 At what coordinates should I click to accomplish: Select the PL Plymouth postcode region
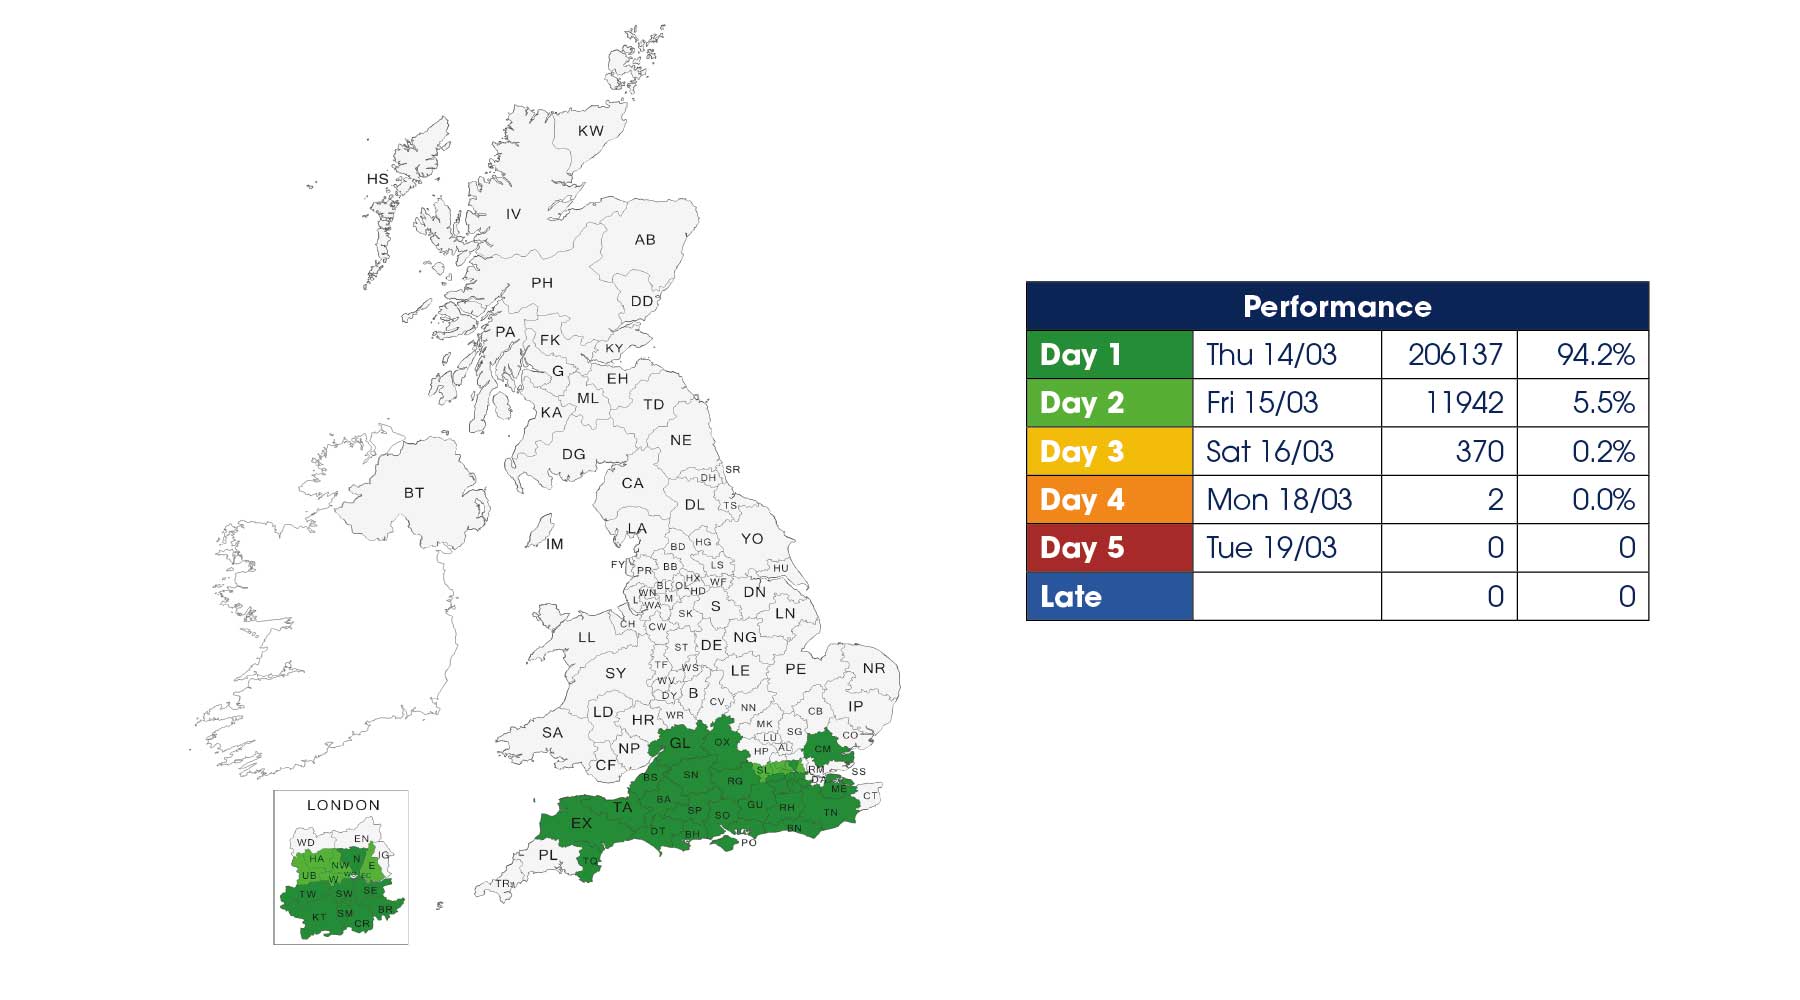[x=548, y=855]
